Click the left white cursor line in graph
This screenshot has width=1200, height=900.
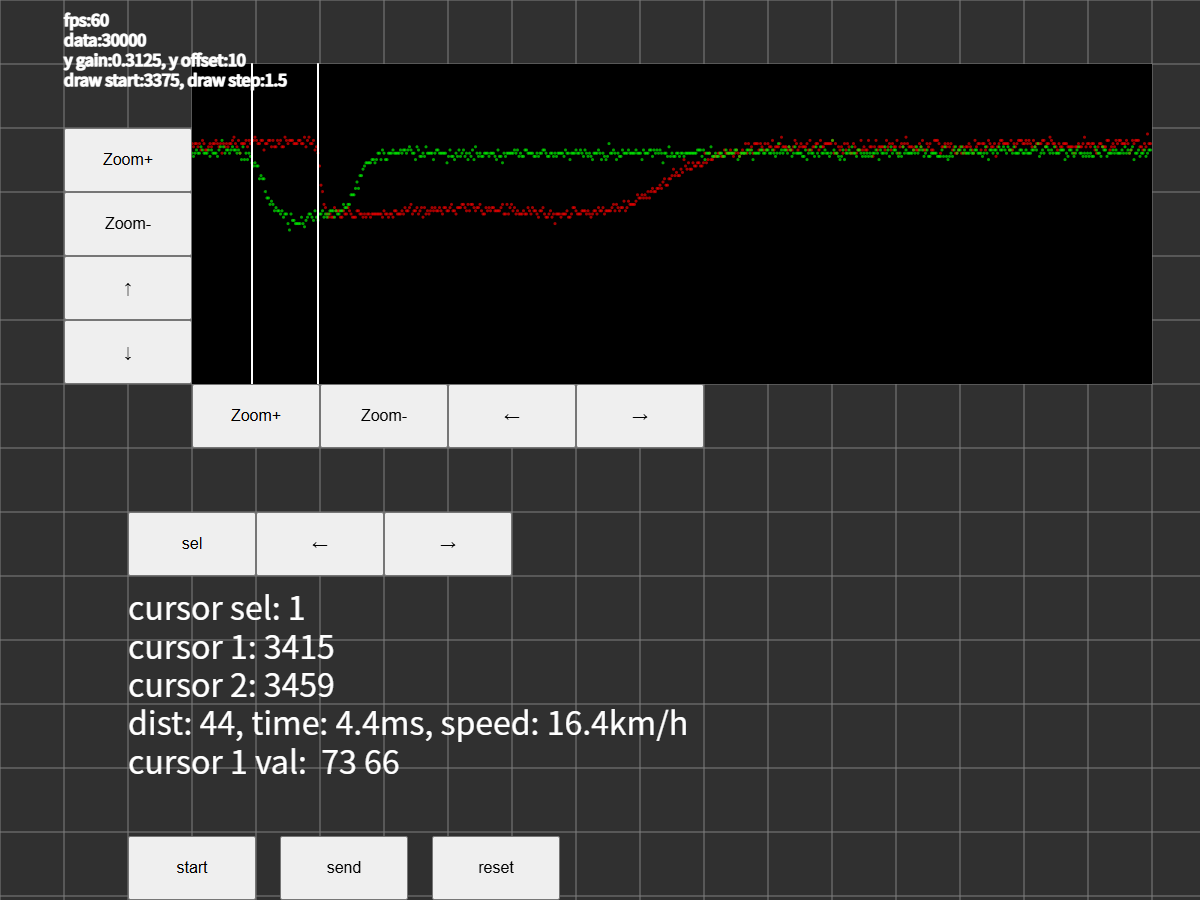pyautogui.click(x=252, y=300)
